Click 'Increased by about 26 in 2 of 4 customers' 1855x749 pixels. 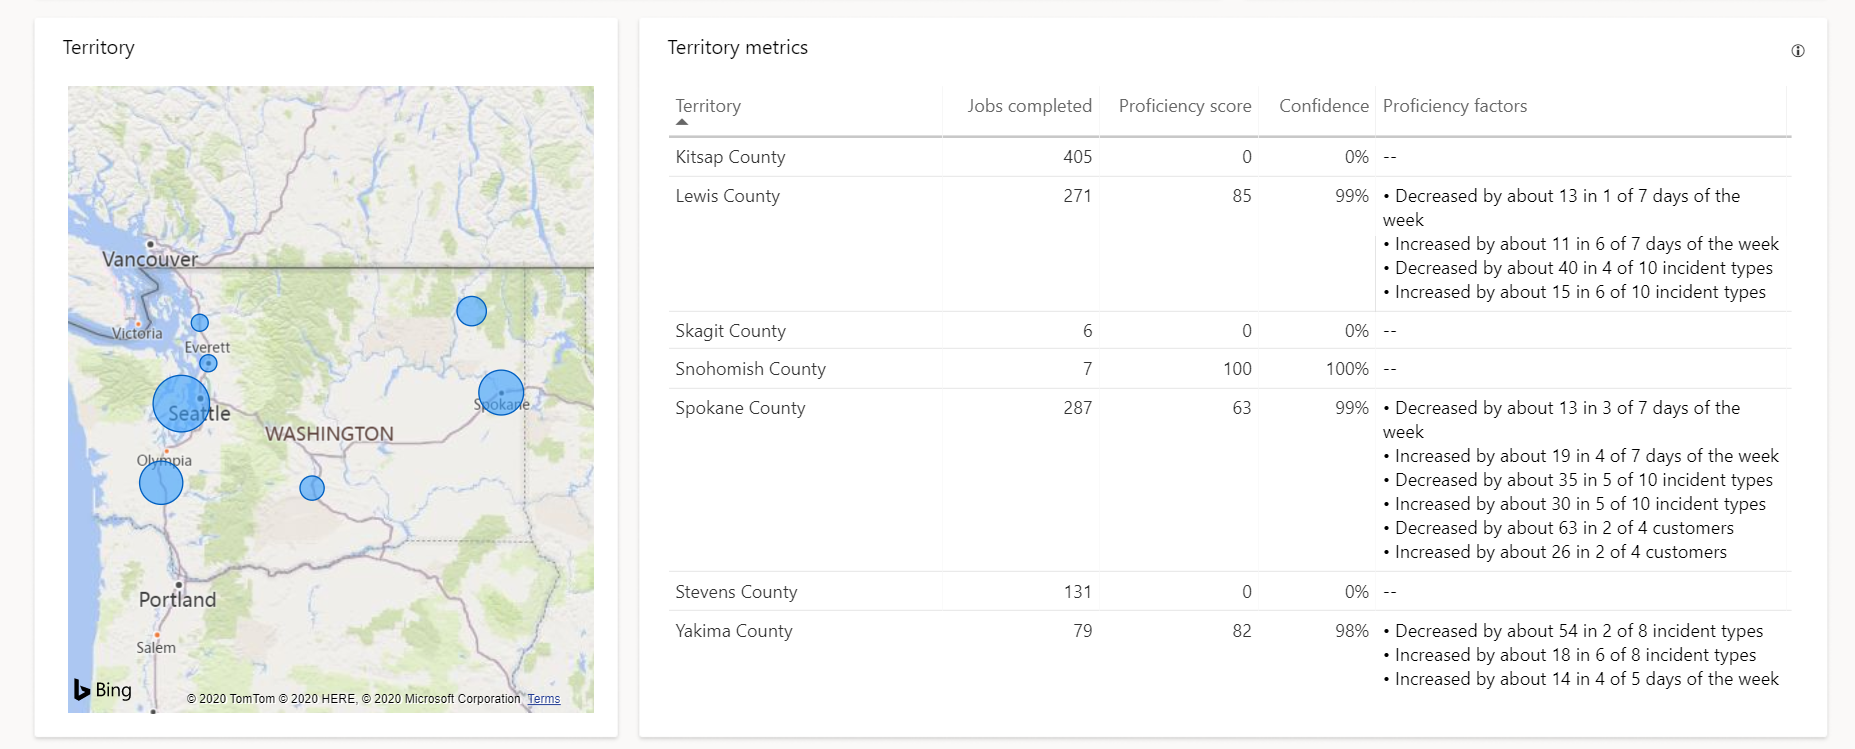pos(1555,552)
